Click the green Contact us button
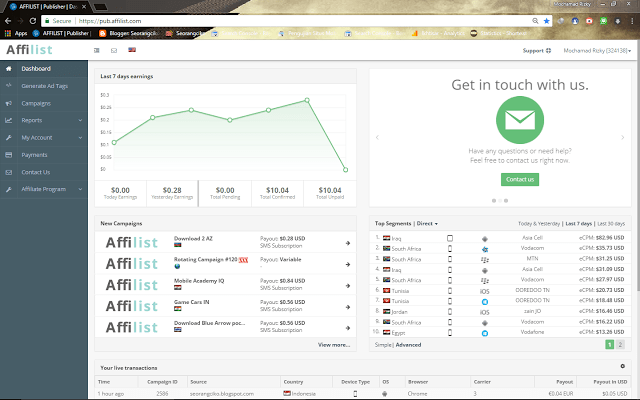This screenshot has height=400, width=640. click(519, 179)
